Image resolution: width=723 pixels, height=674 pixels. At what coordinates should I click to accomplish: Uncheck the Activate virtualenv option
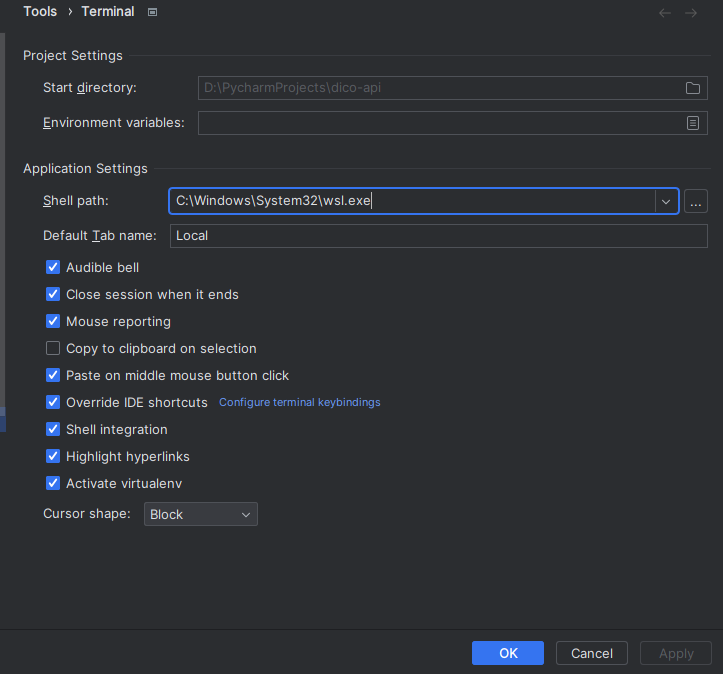tap(53, 483)
